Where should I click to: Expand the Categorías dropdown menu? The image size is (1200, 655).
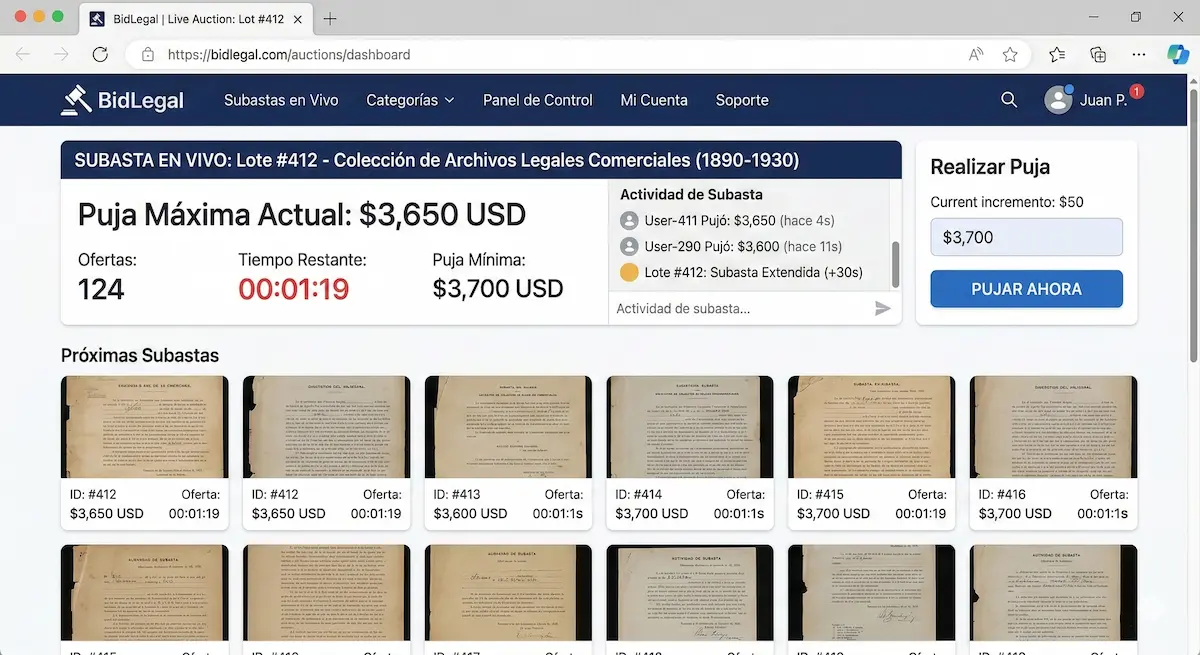410,100
